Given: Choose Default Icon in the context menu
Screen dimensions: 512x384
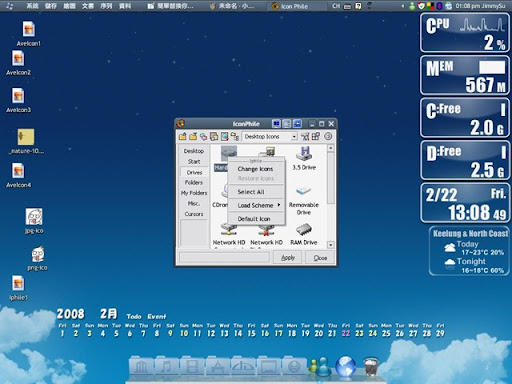Looking at the screenshot, I should [254, 219].
